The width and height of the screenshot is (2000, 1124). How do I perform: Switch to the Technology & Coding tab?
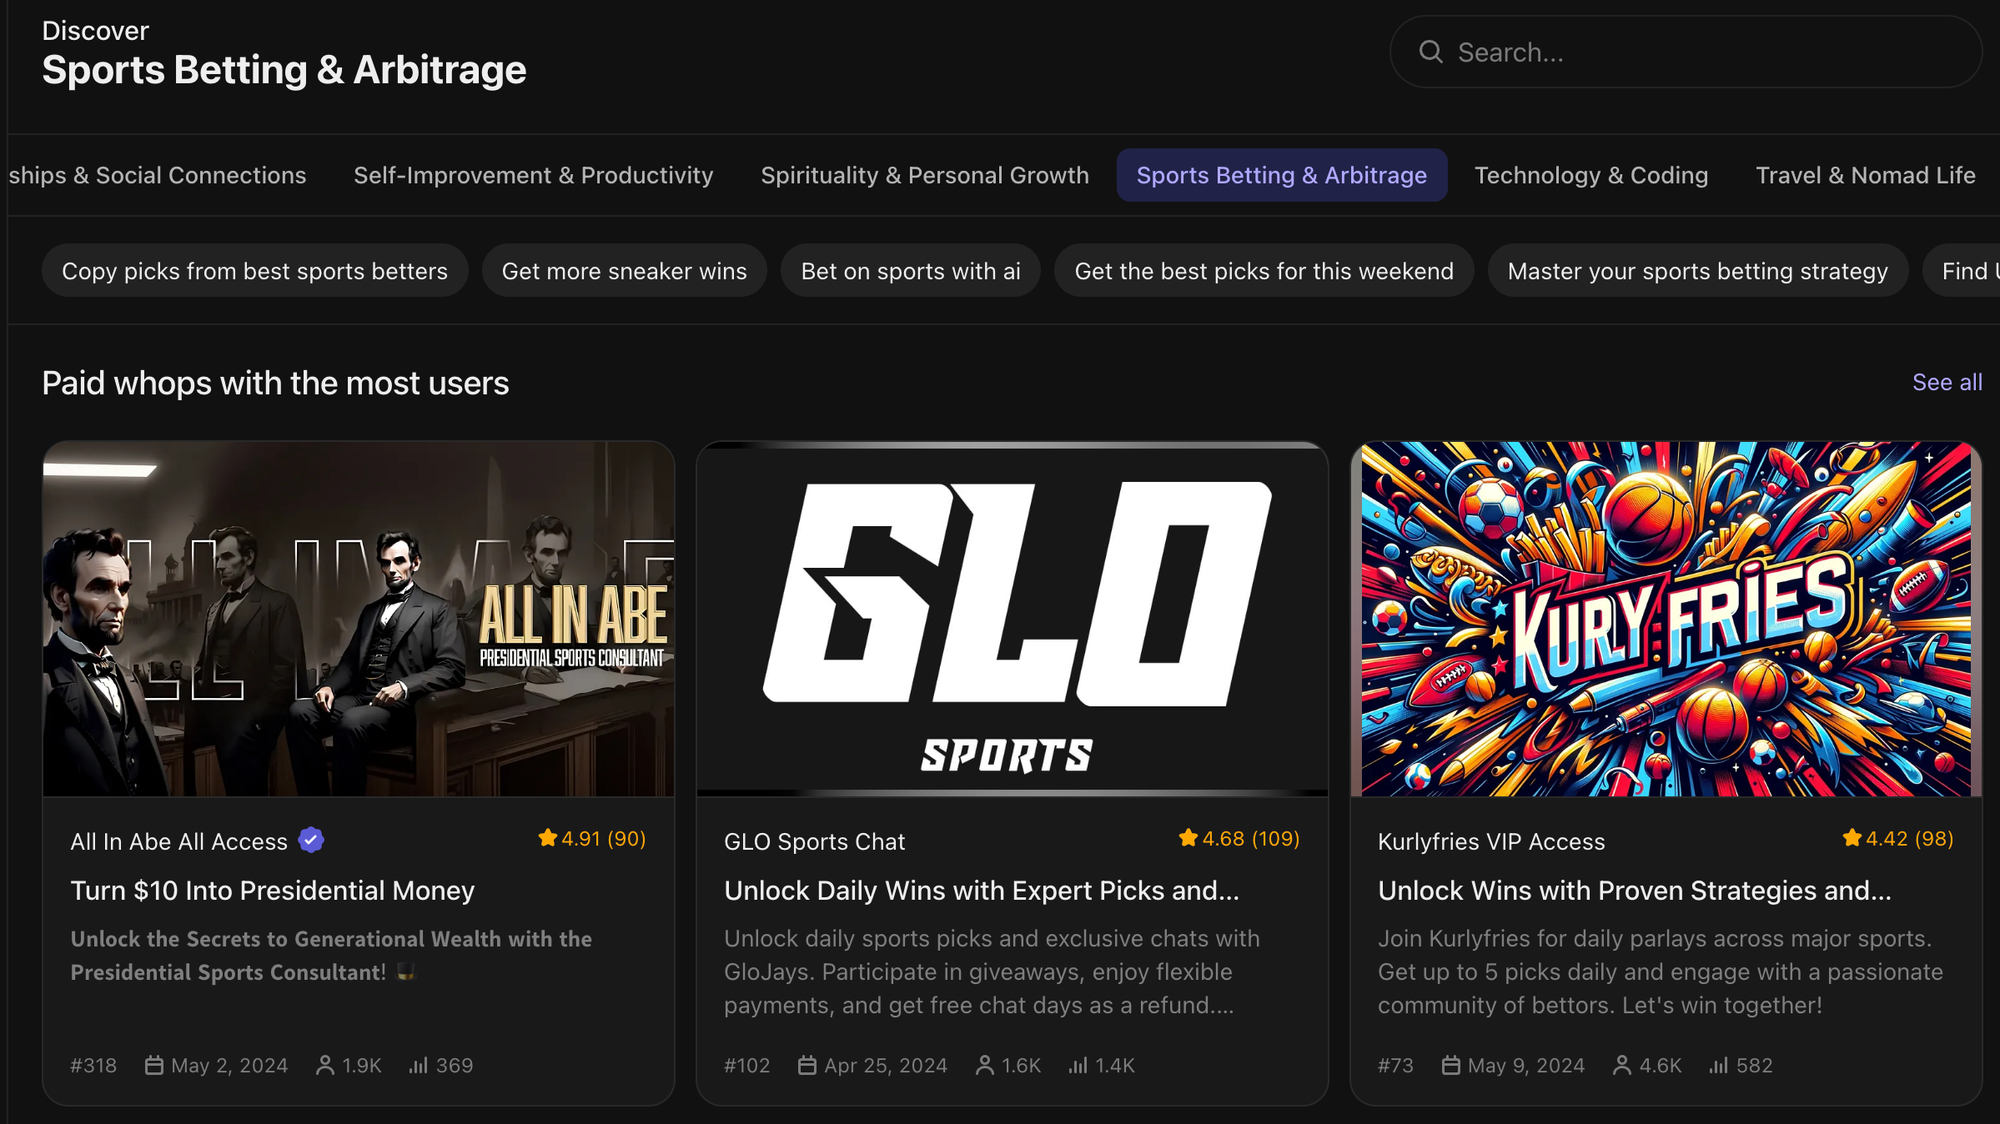pos(1591,175)
